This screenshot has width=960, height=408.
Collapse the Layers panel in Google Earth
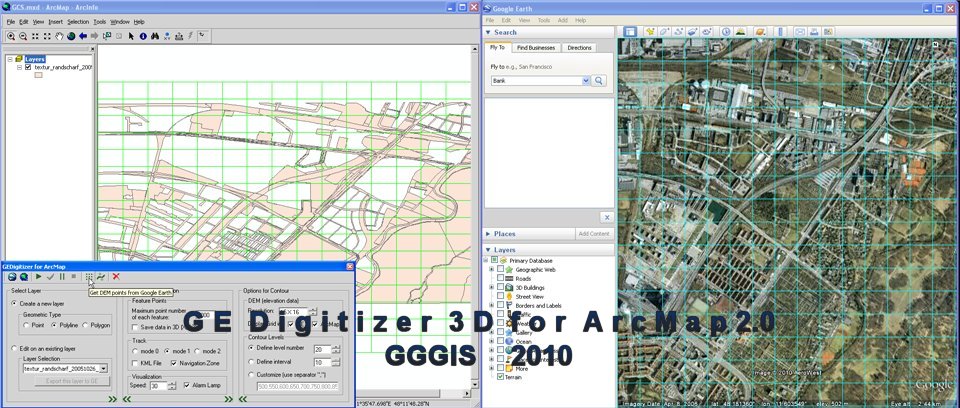click(489, 250)
